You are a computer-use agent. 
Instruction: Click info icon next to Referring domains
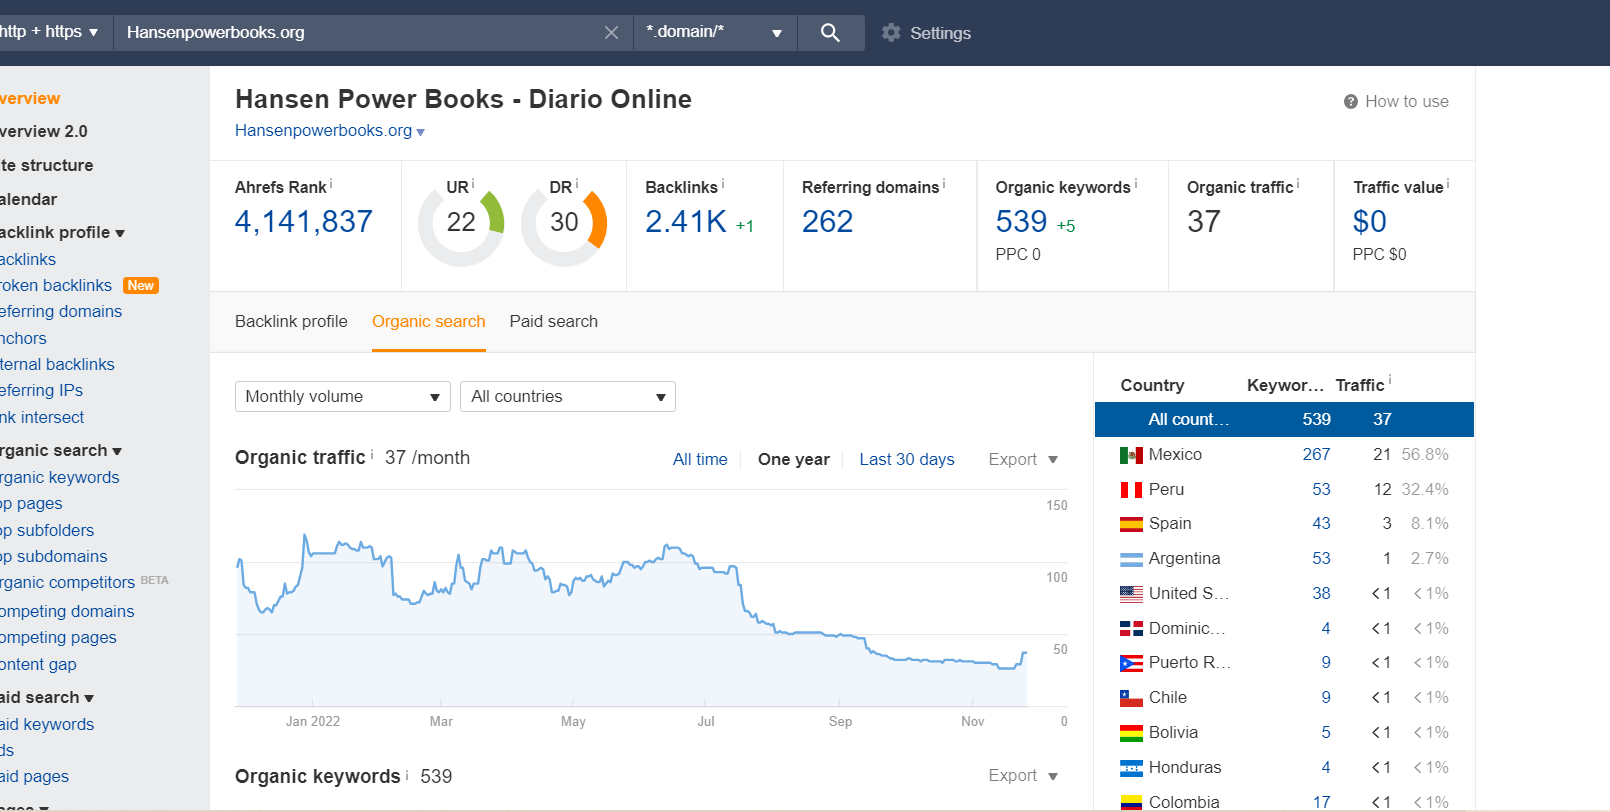944,184
